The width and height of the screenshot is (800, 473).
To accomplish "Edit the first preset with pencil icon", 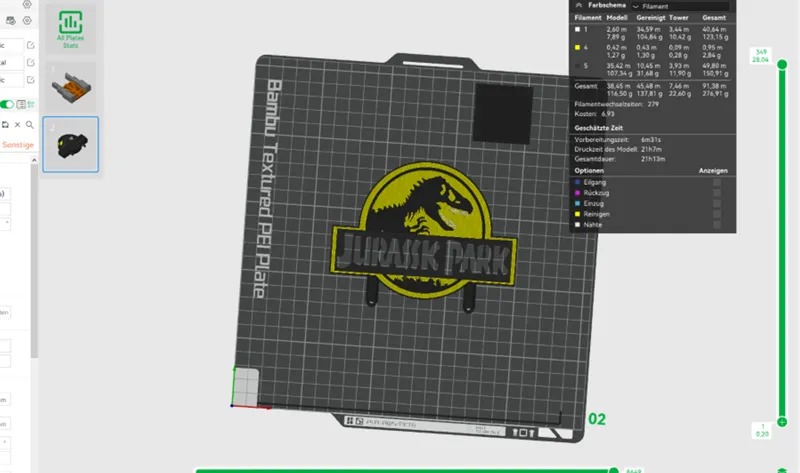I will coord(31,45).
